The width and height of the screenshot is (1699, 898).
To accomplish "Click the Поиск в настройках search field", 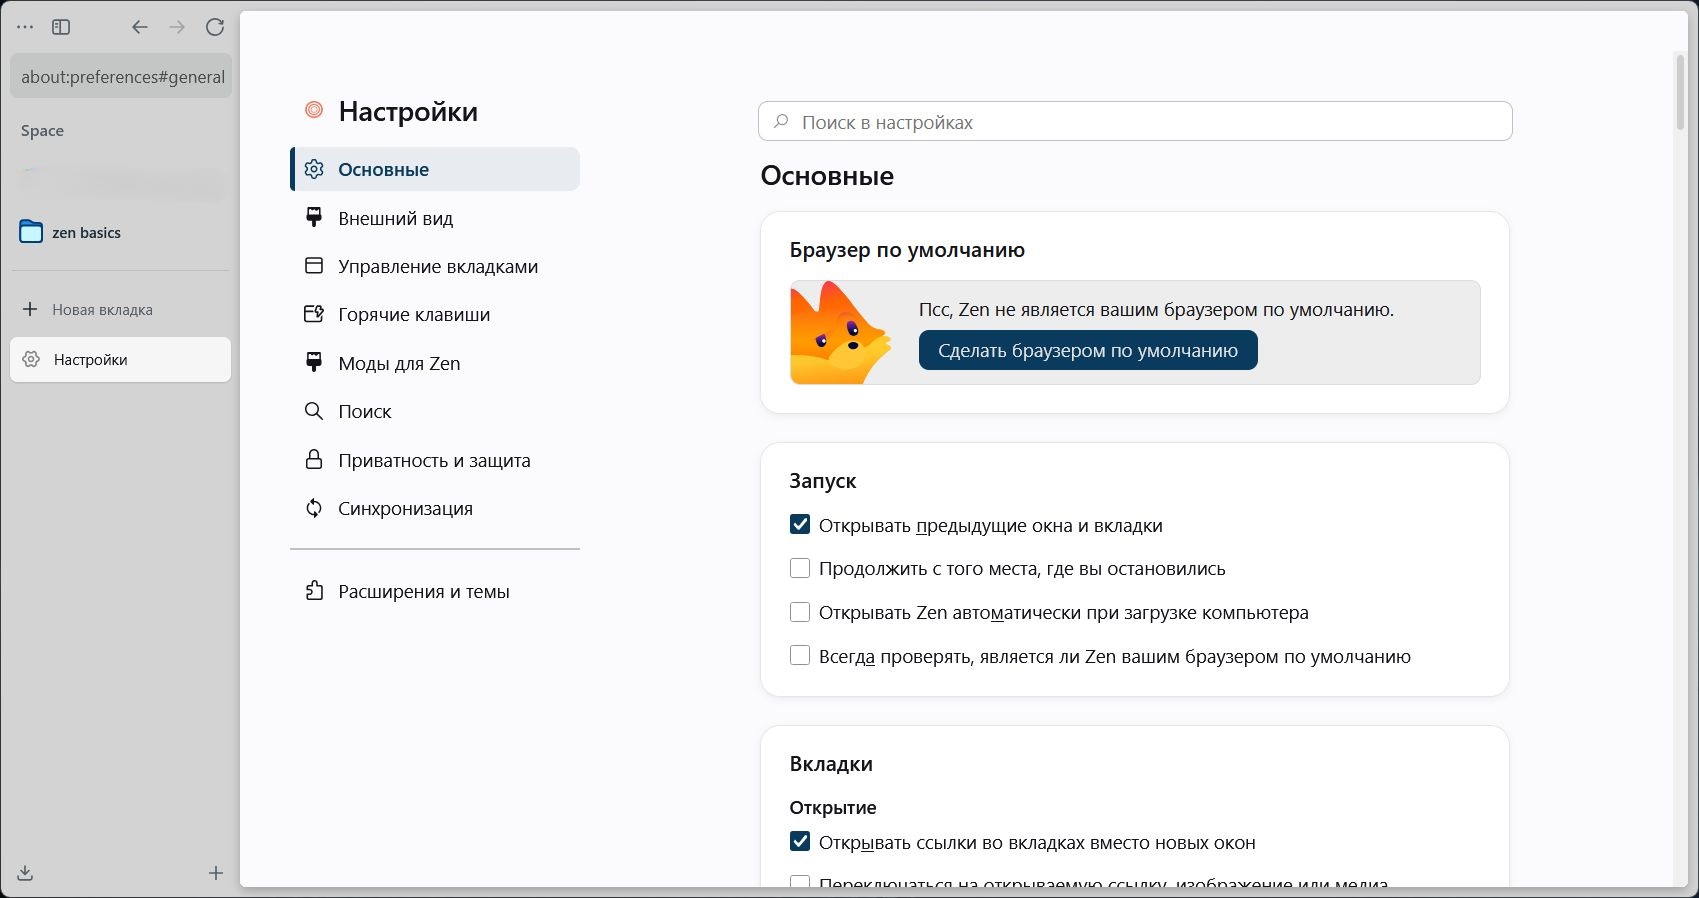I will (1135, 121).
